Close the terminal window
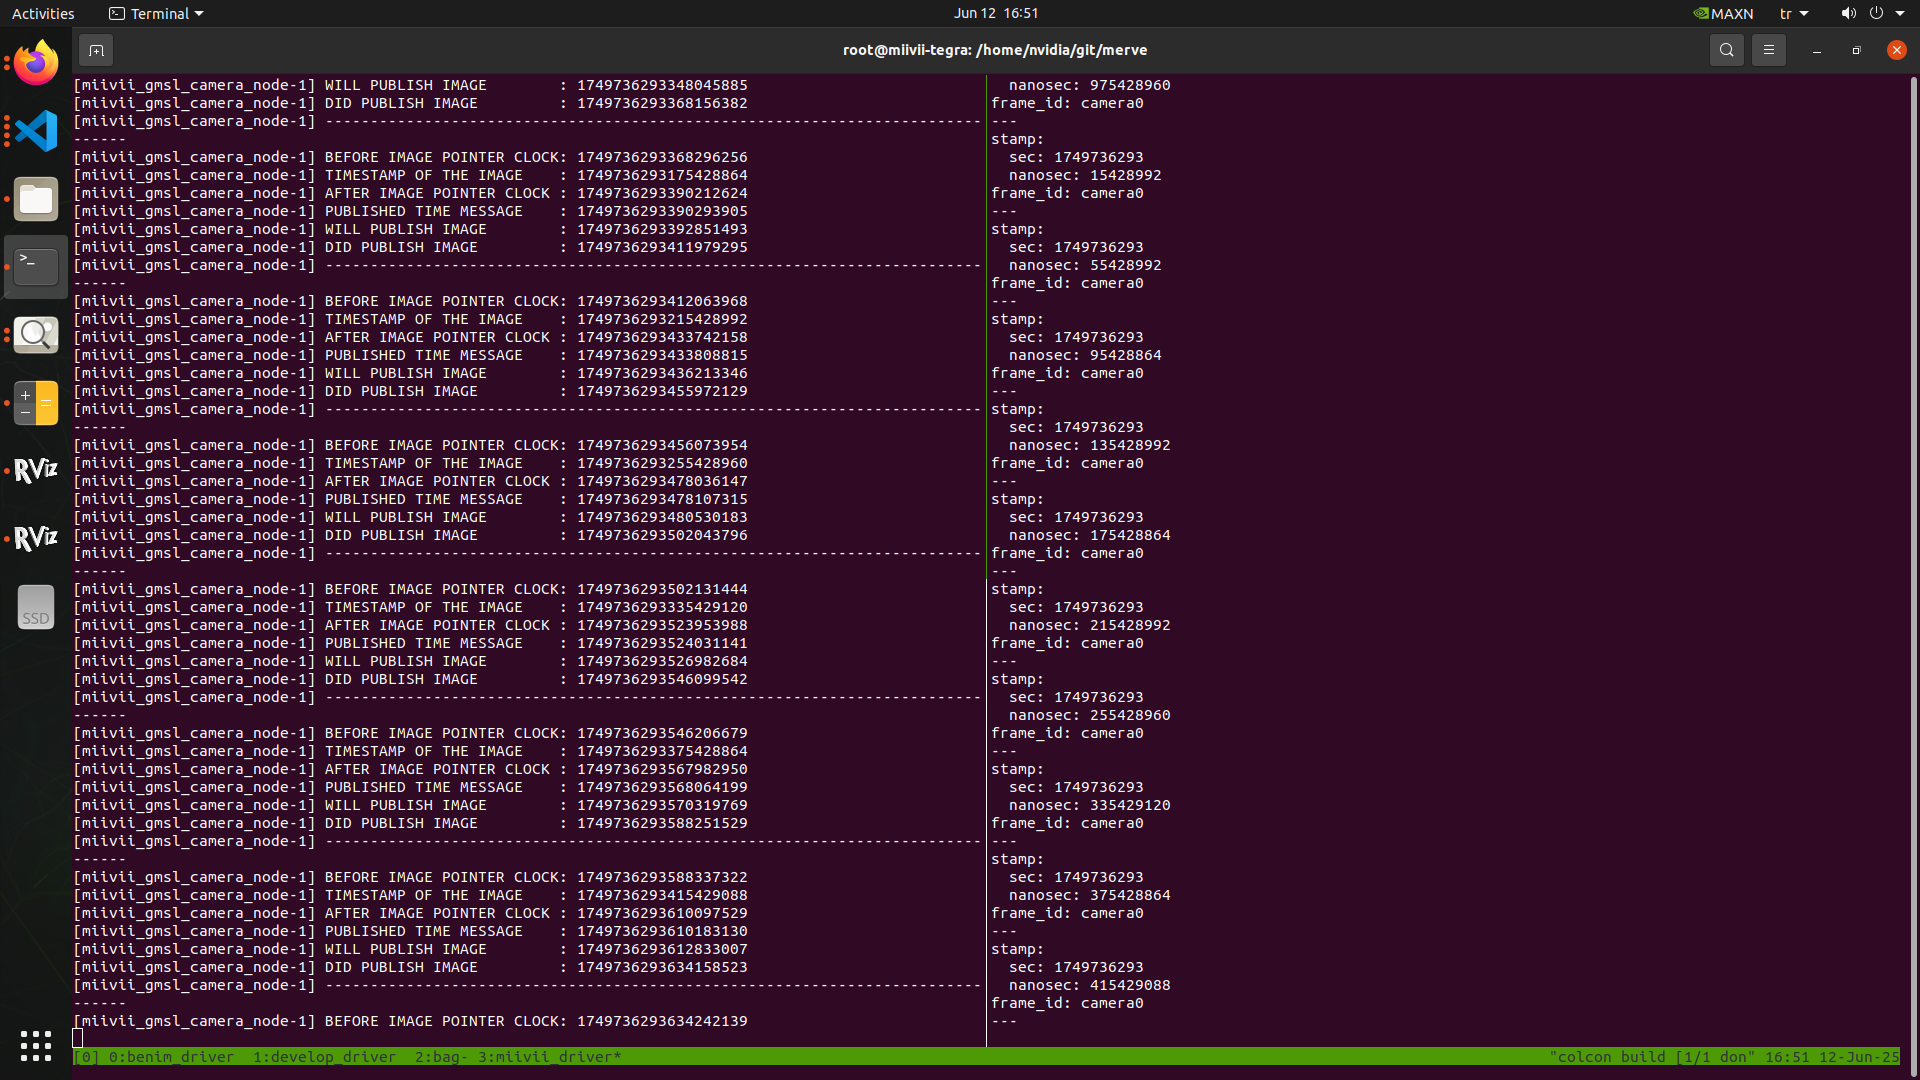 click(1896, 50)
